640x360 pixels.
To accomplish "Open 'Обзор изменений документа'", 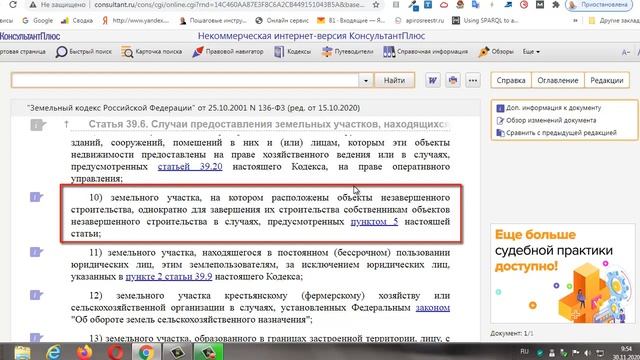I will 546,120.
